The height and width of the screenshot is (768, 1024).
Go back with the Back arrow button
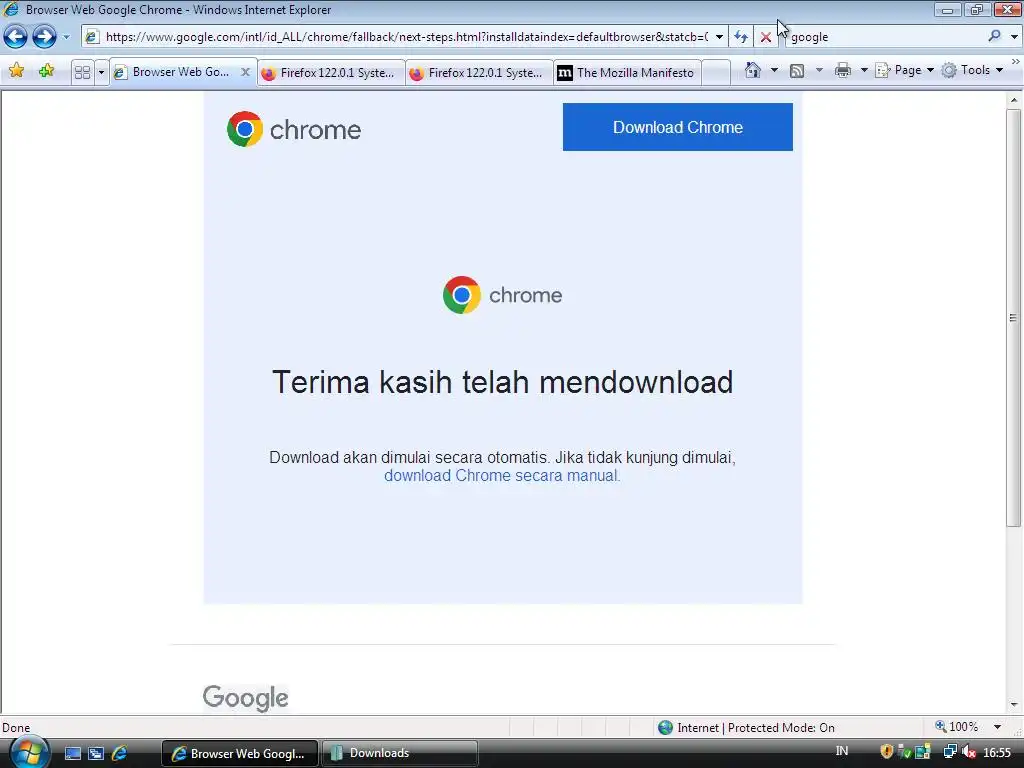point(16,37)
